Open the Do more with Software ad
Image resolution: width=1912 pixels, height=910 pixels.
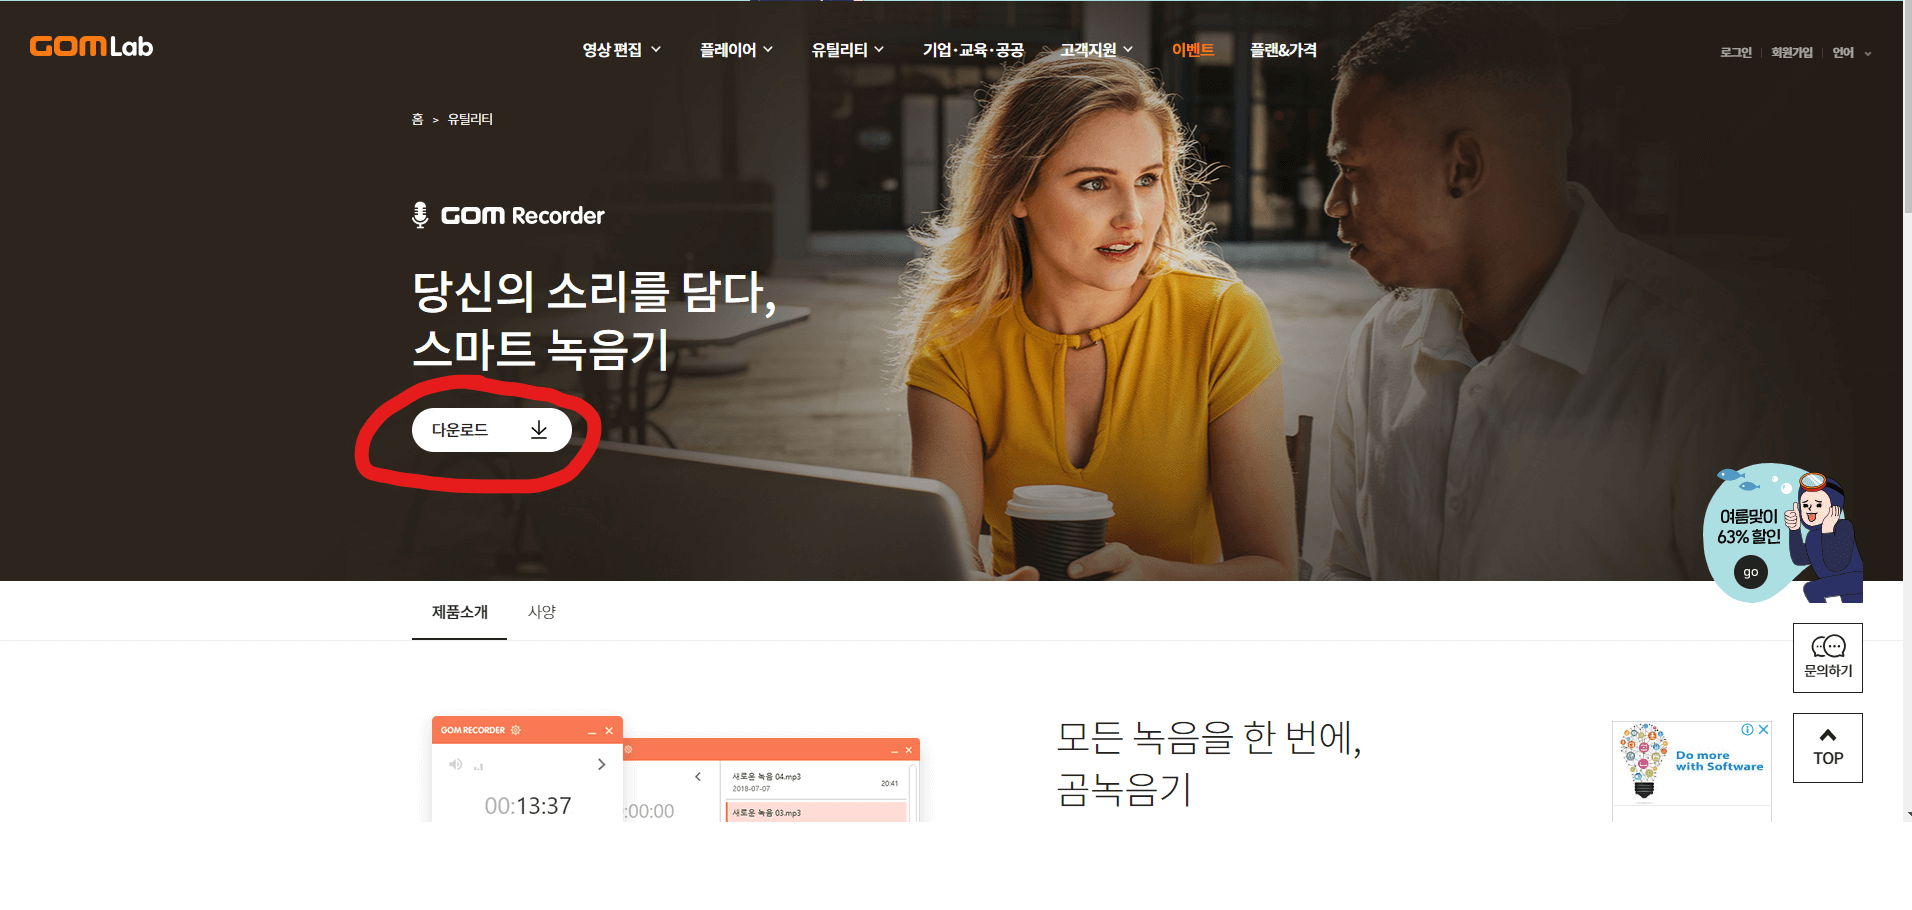1691,765
